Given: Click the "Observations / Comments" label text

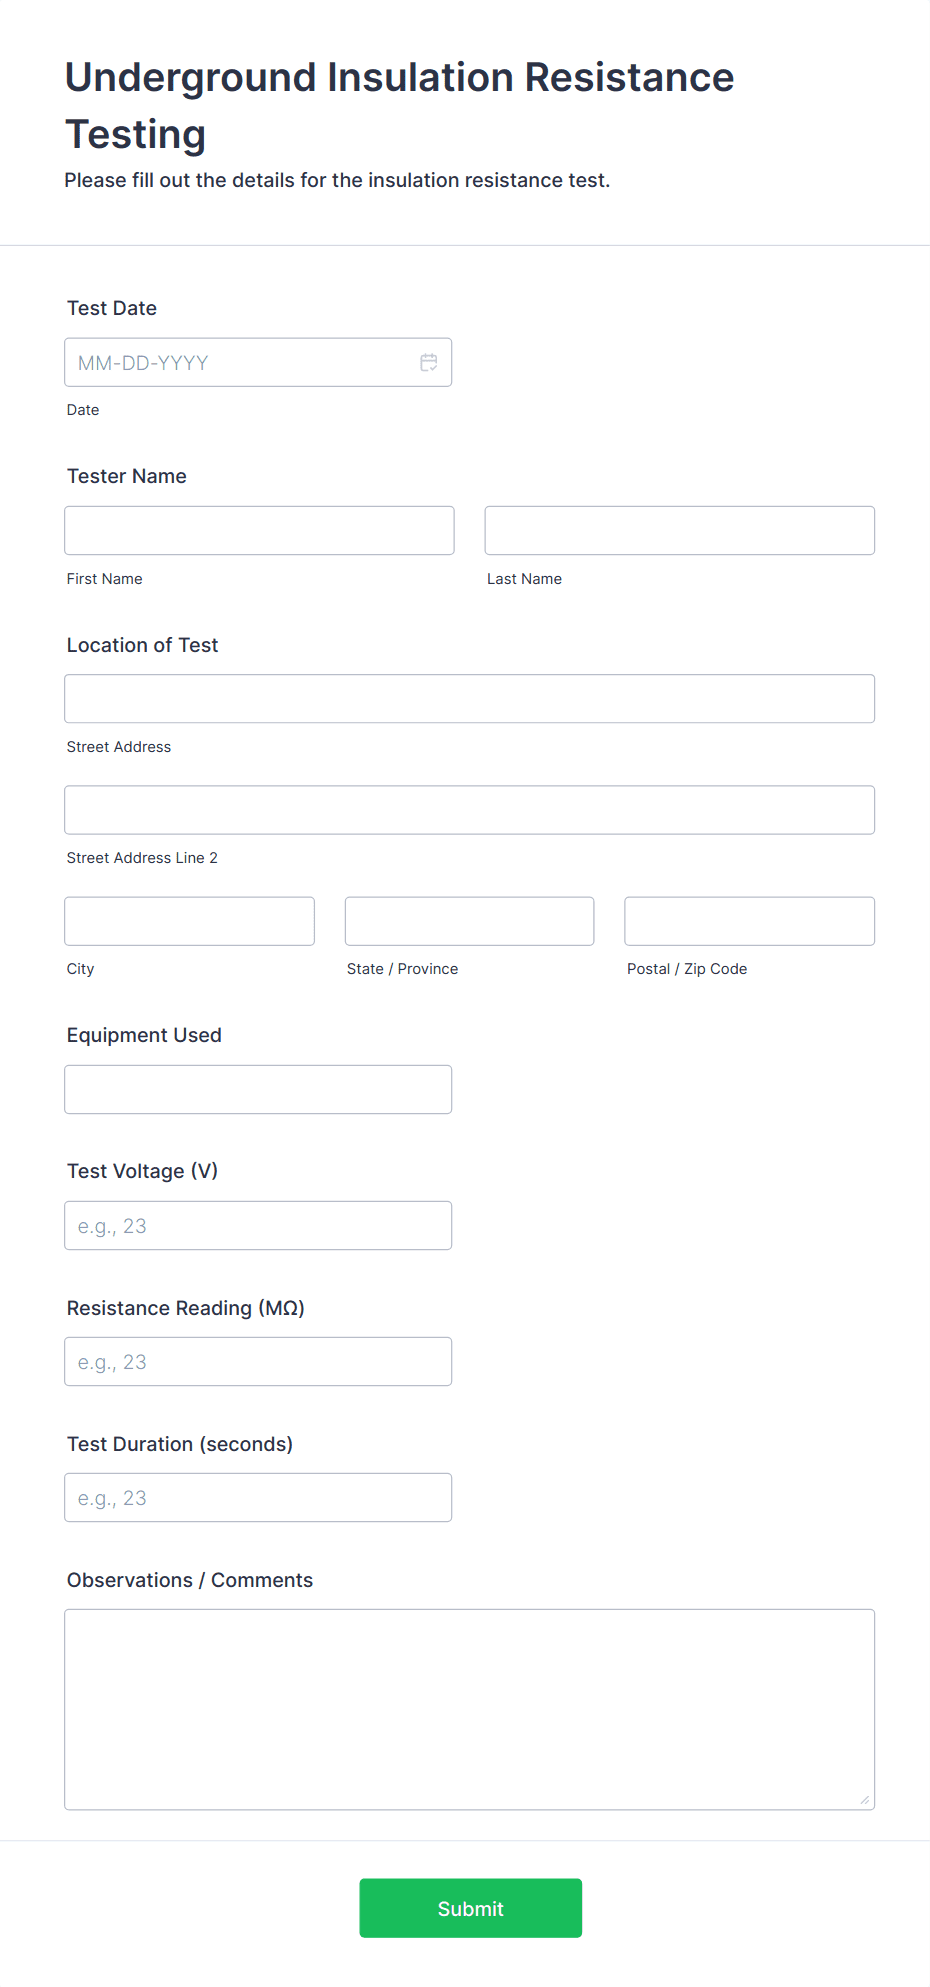Looking at the screenshot, I should [190, 1580].
